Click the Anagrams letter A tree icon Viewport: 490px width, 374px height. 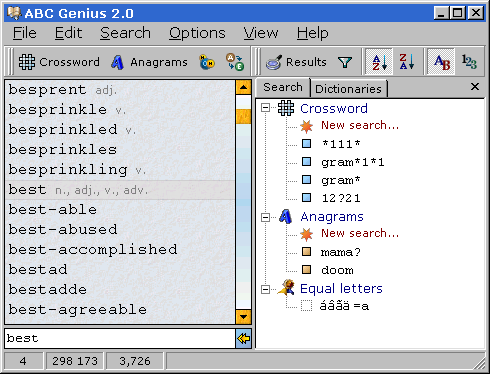286,217
